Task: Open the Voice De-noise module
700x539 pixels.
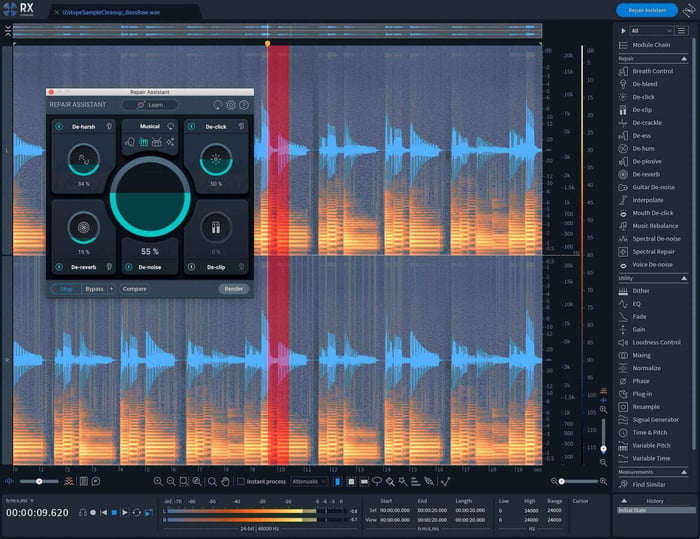Action: [x=646, y=265]
